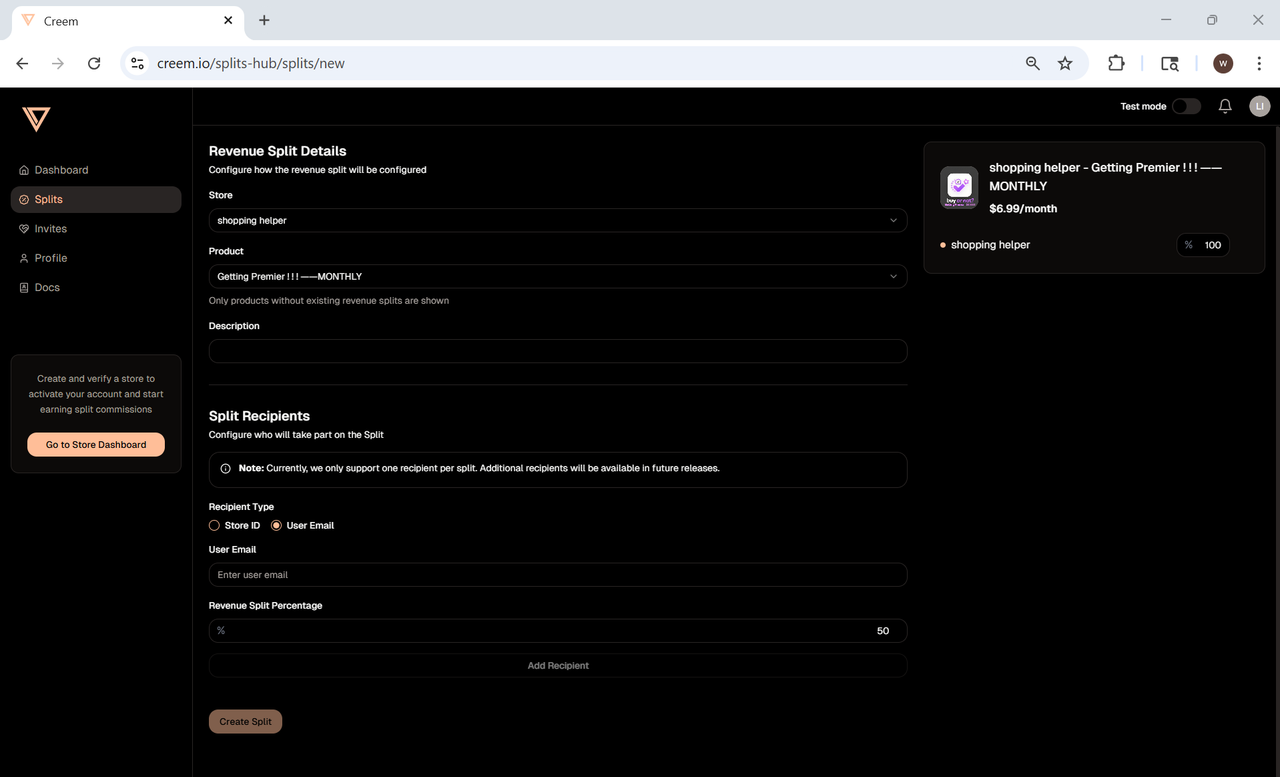Reload the page with the browser refresh button
Screen dimensions: 1280x777
click(94, 63)
